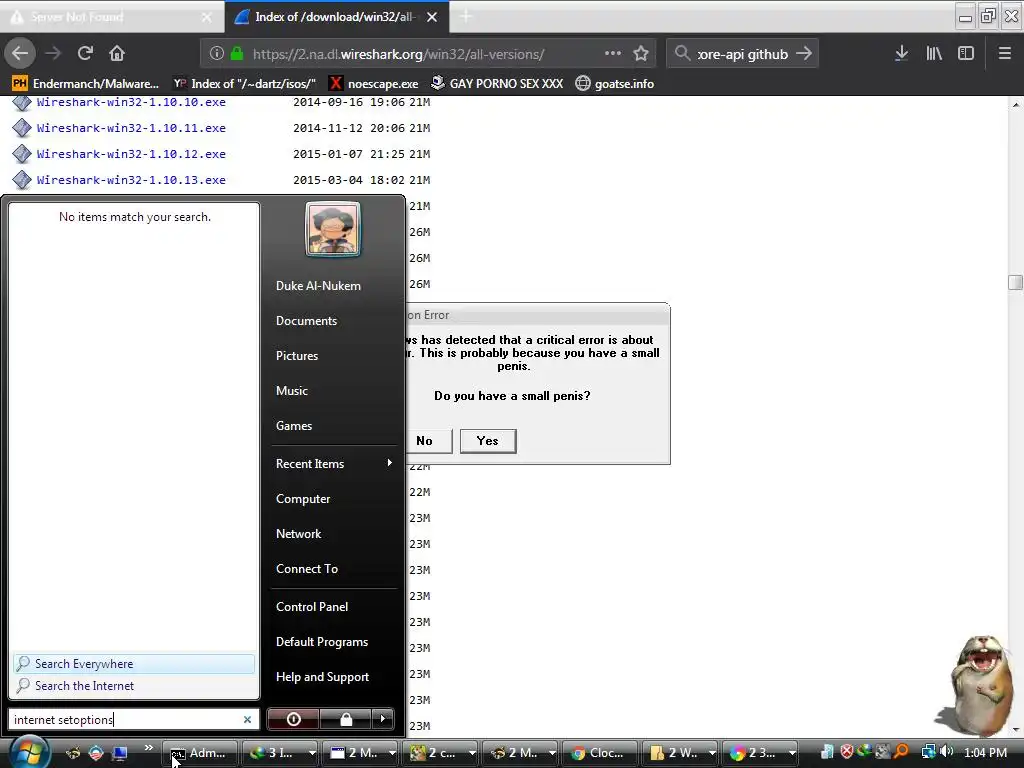Open Music from Start menu
This screenshot has width=1024, height=768.
(292, 391)
